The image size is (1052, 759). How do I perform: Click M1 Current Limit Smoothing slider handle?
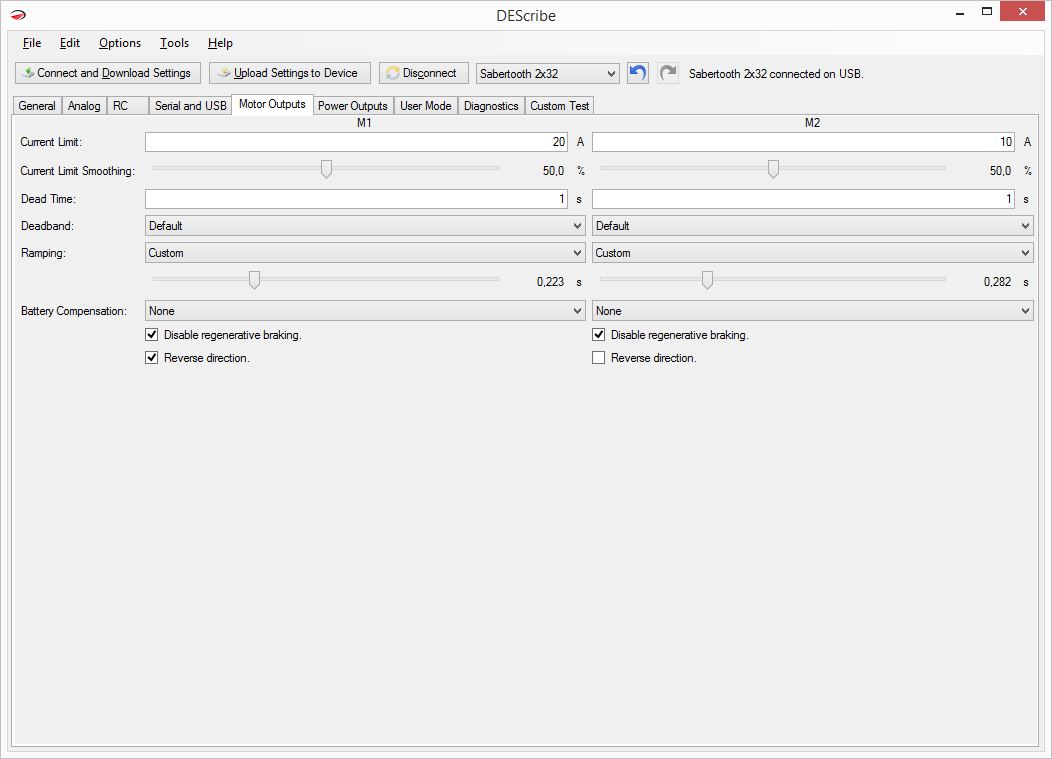[x=326, y=169]
